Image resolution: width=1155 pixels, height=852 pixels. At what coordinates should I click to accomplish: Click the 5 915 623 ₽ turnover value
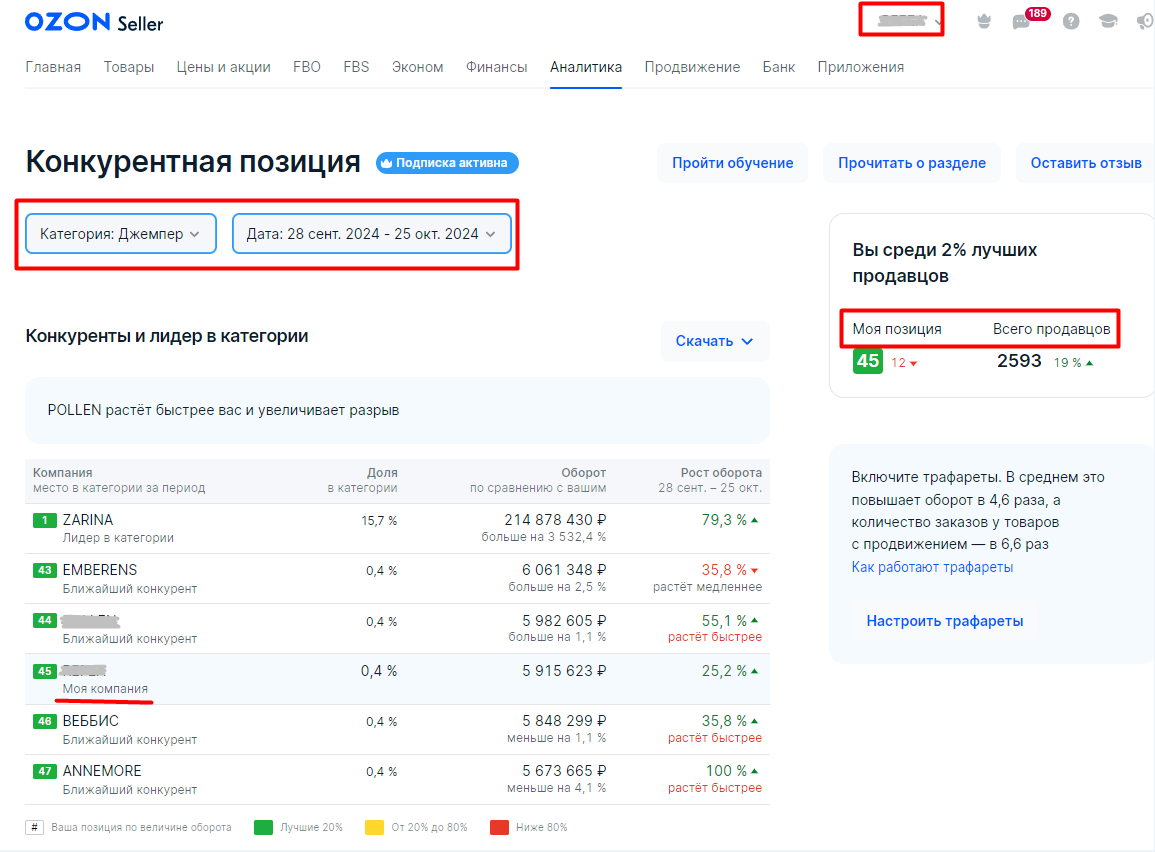564,671
